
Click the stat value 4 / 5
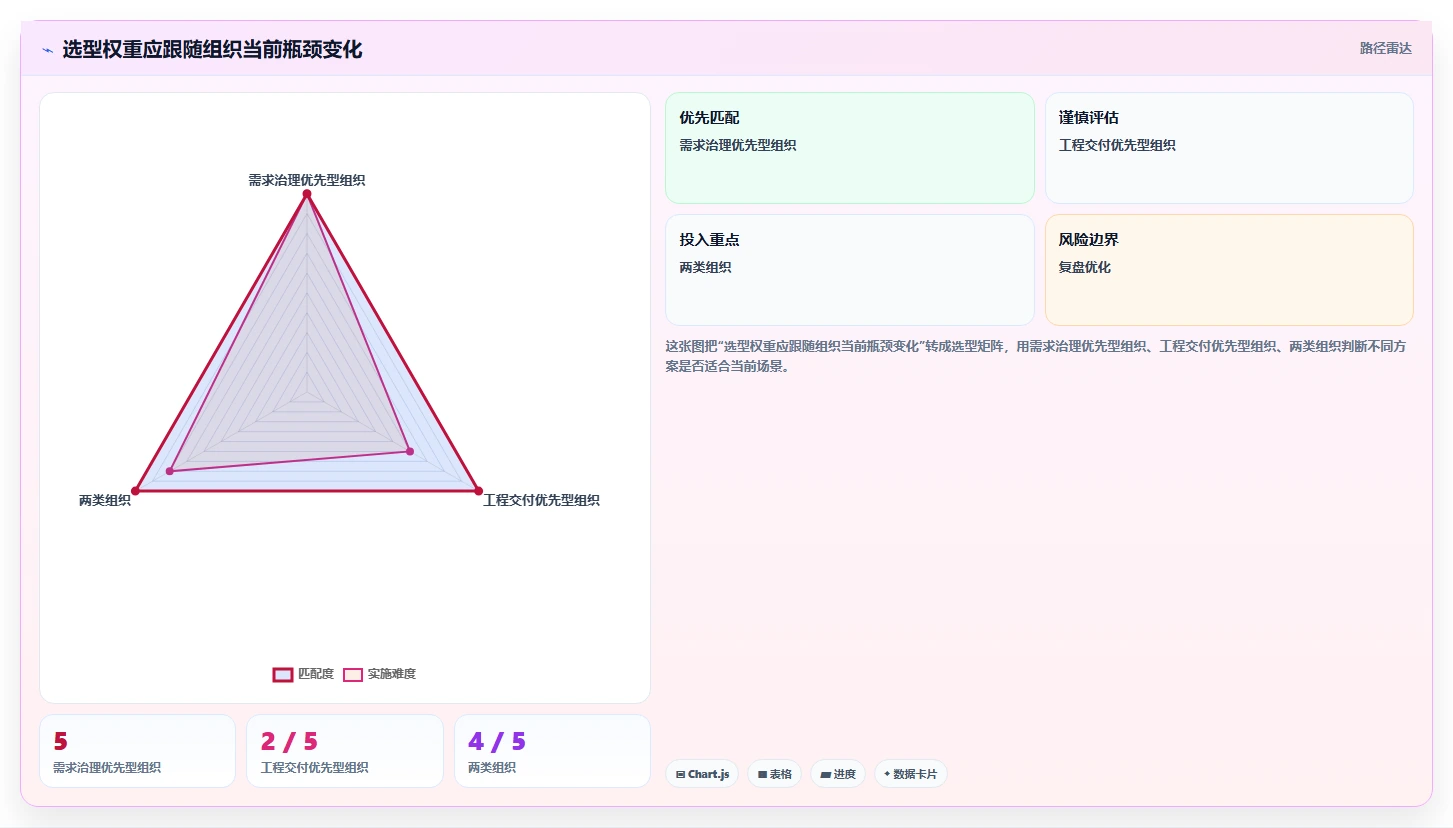coord(497,741)
